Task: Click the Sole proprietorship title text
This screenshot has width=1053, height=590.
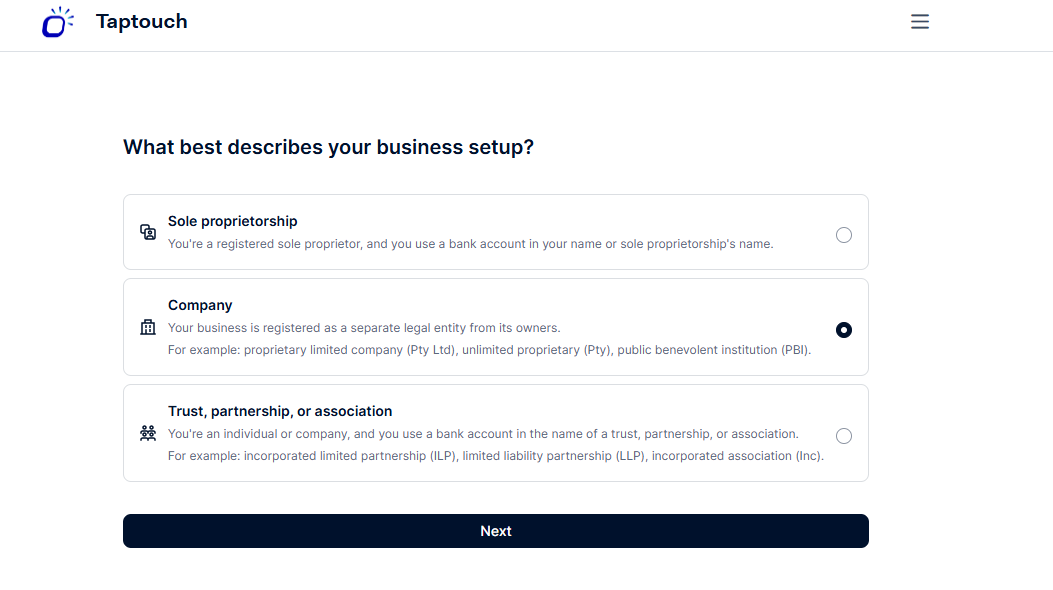Action: pos(233,221)
